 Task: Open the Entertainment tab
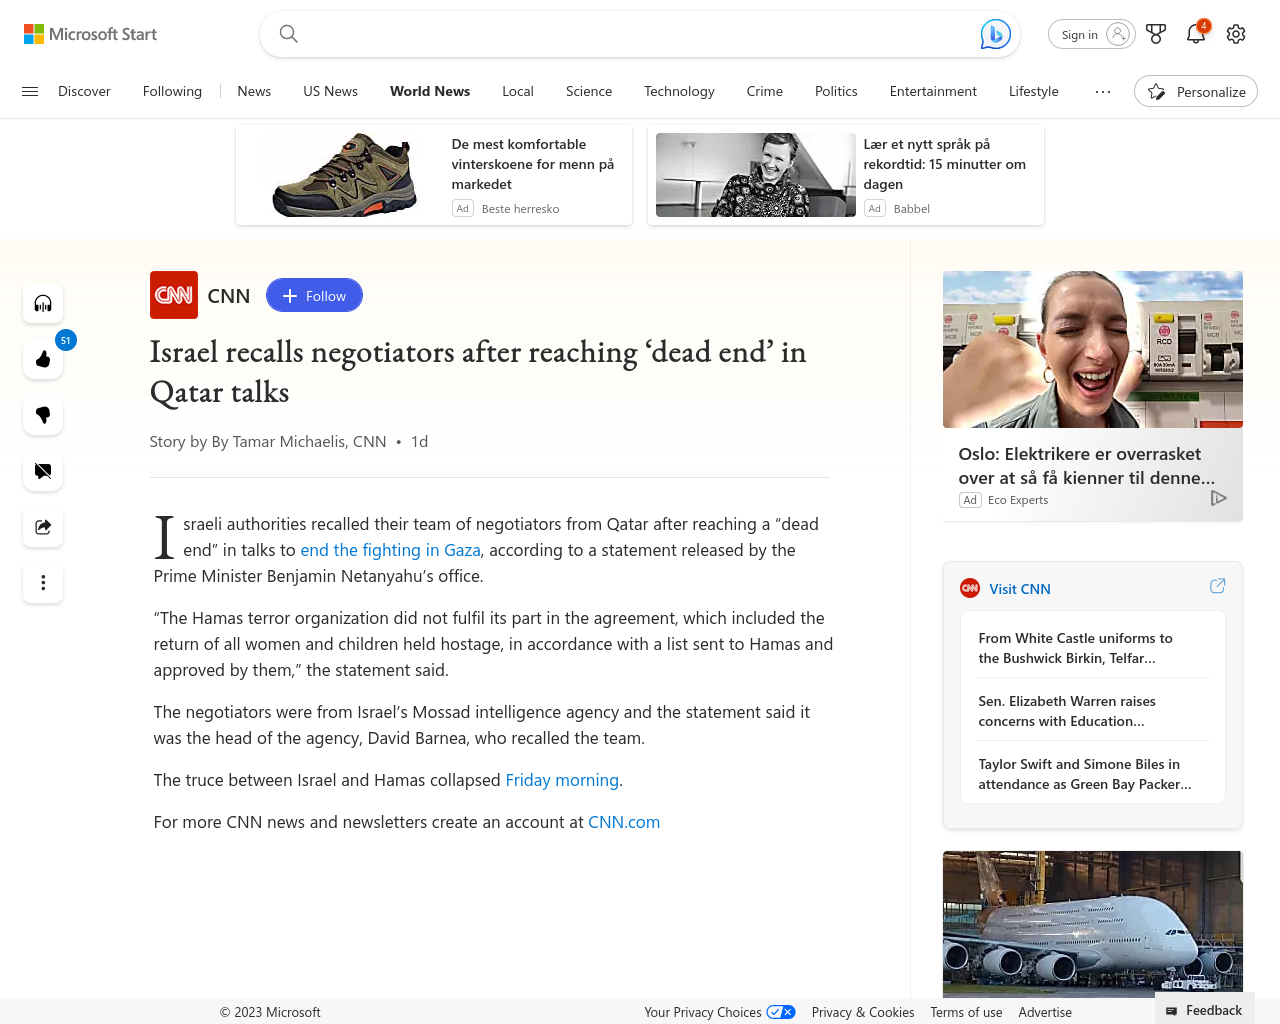(933, 91)
